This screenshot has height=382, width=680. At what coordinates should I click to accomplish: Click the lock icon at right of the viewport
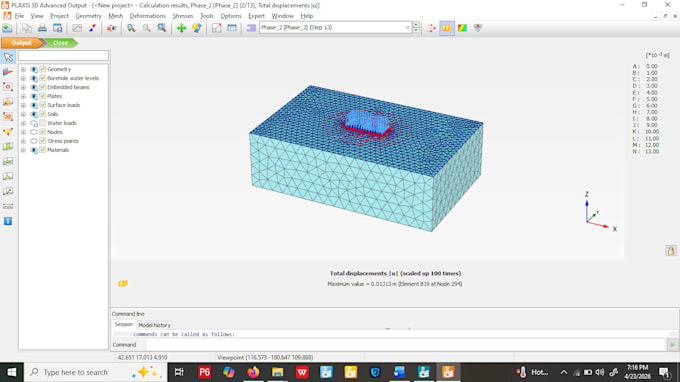tap(671, 250)
